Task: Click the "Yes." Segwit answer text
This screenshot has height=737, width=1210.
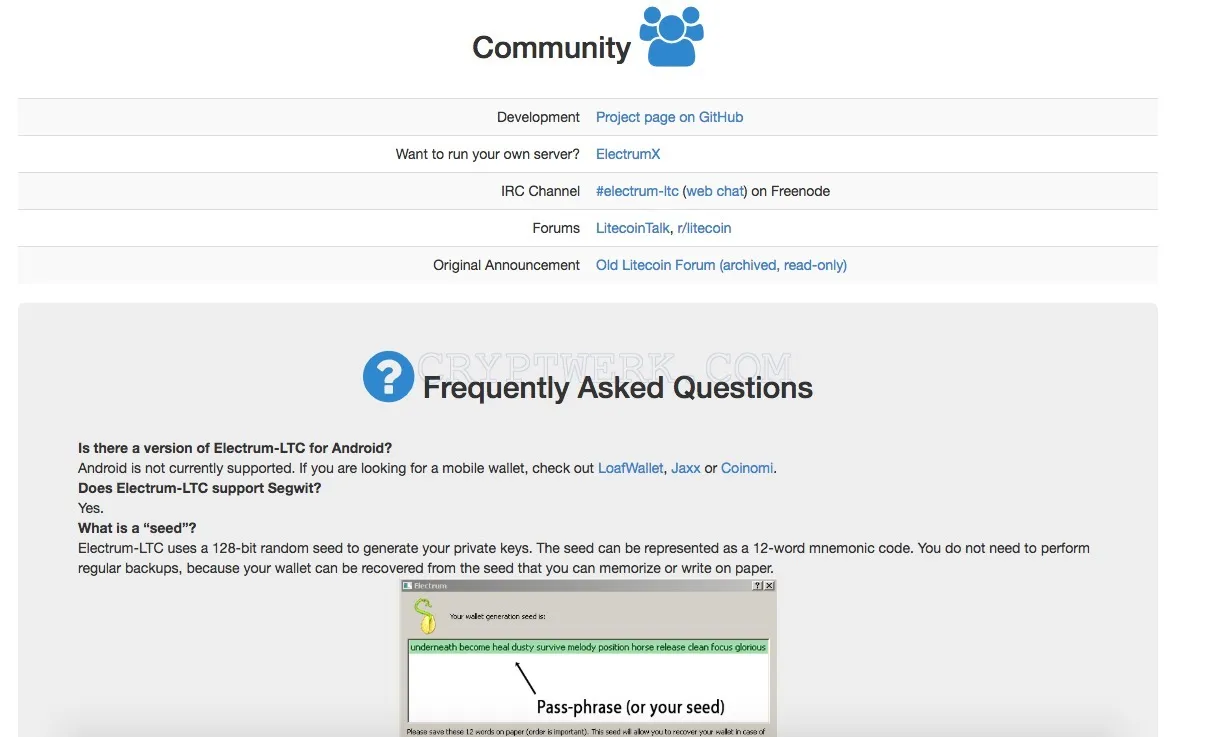Action: coord(91,508)
